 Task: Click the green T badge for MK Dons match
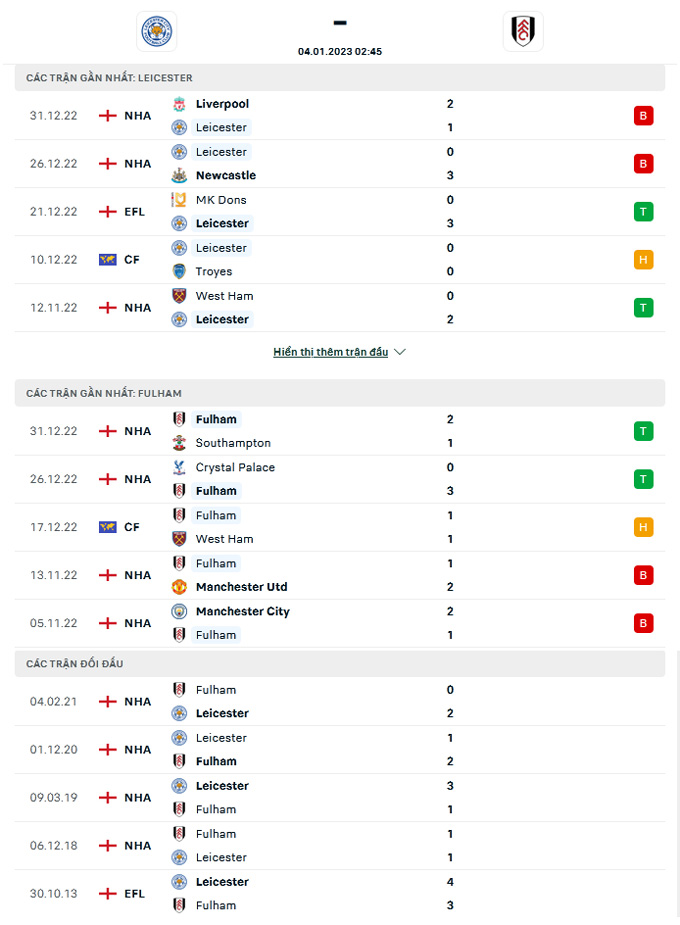tap(643, 212)
